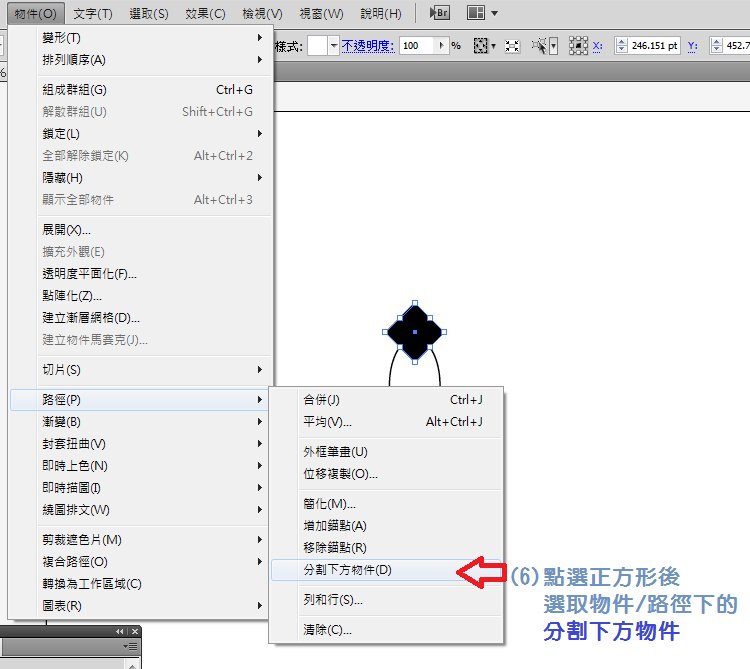Screen dimensions: 750x669
Task: Open the 剪裁遮色片(M) submenu
Action: tap(141, 540)
